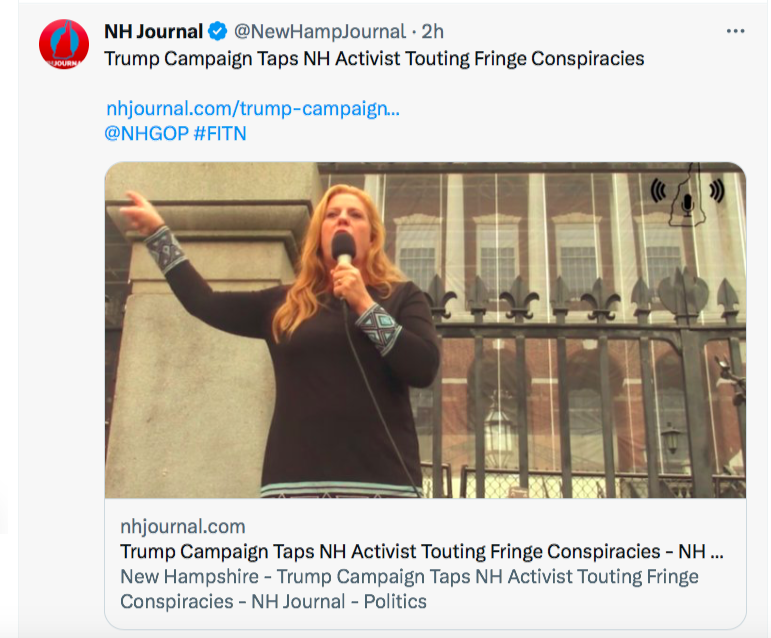Open the NH Journal profile avatar

tap(64, 44)
